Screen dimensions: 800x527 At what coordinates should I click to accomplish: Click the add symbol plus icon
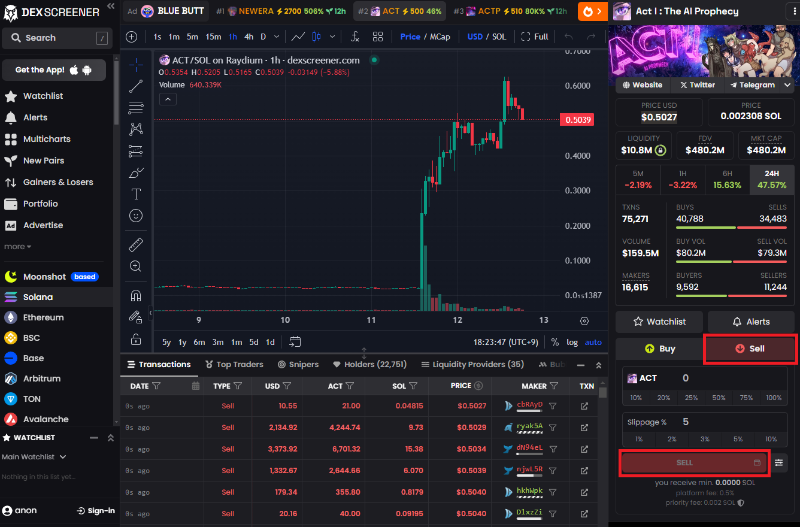(x=132, y=37)
